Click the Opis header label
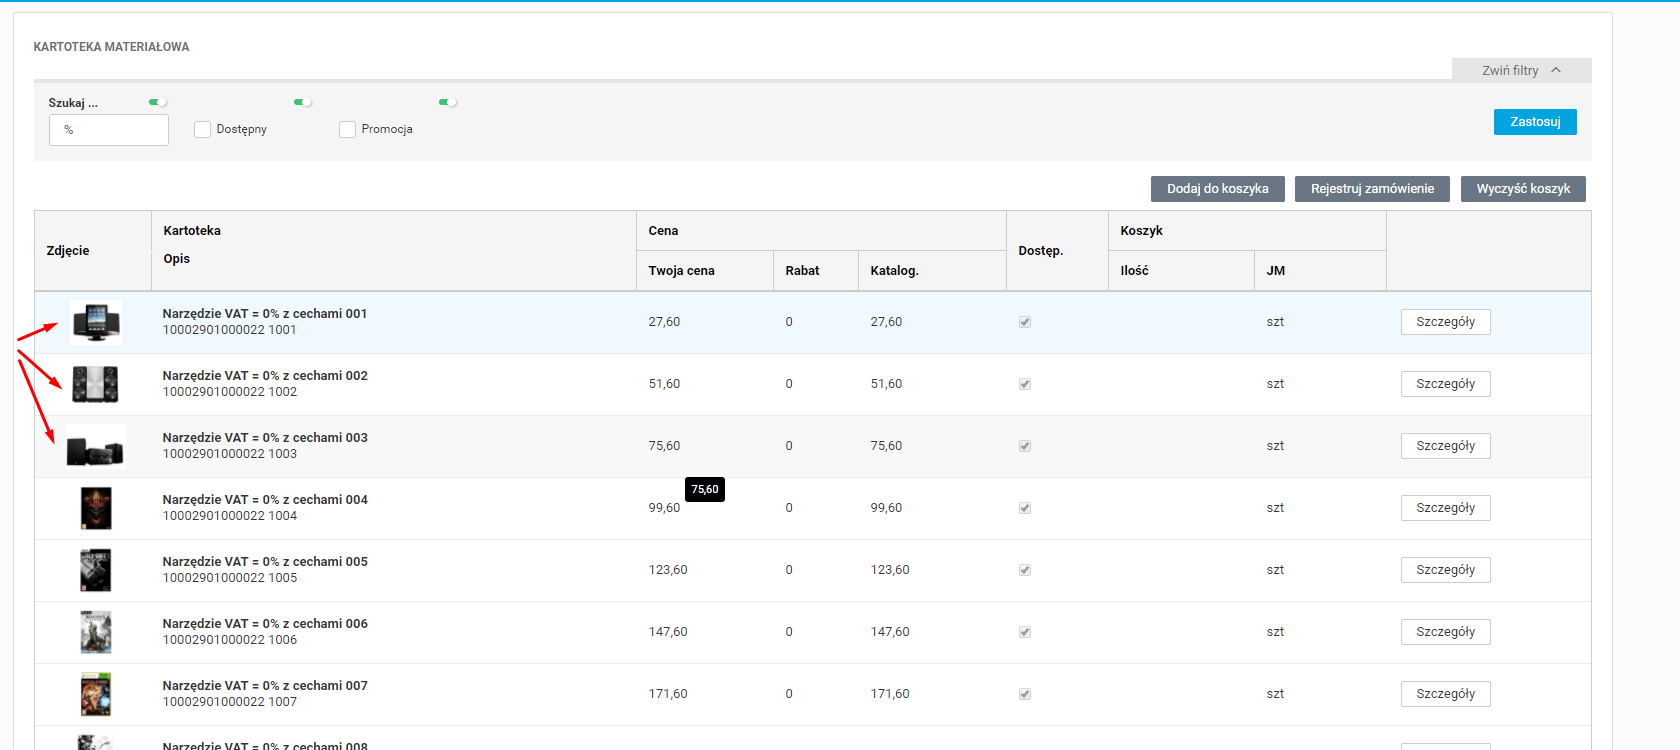The width and height of the screenshot is (1680, 750). tap(177, 259)
